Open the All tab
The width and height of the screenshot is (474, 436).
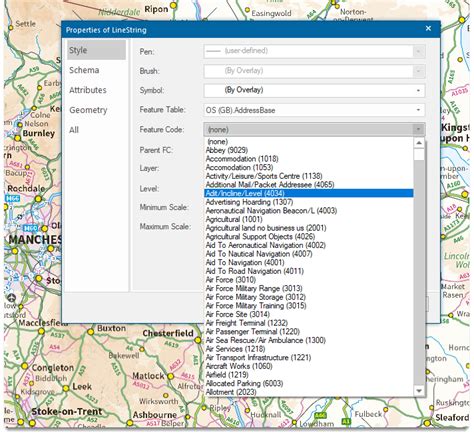point(74,130)
